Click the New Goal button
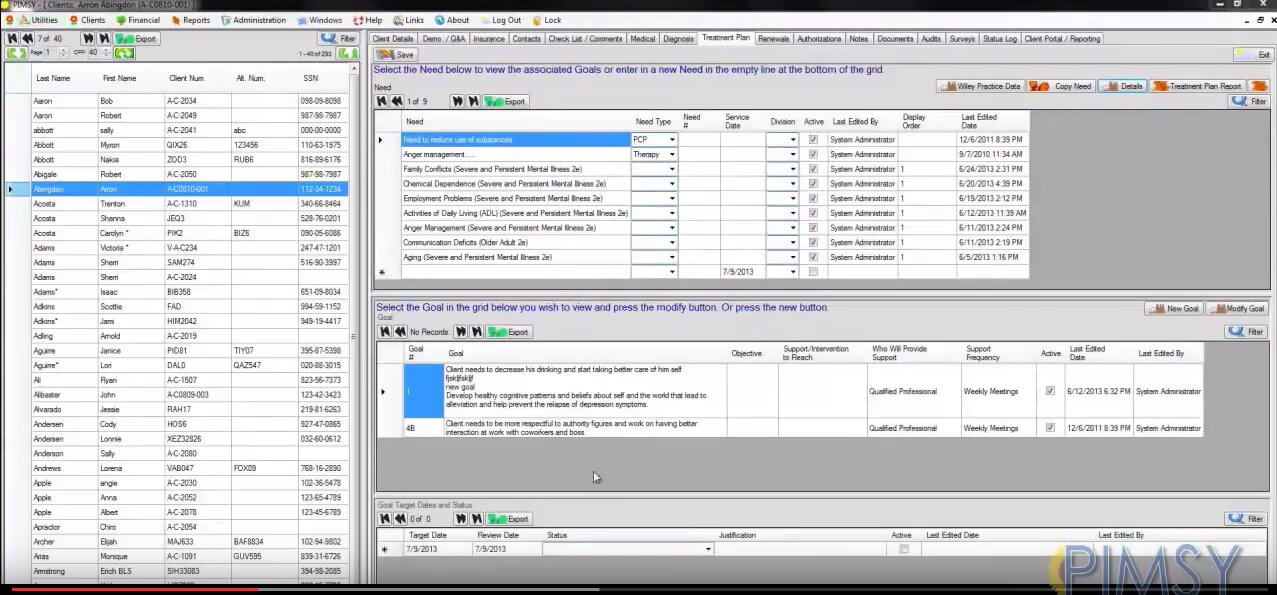Screen dimensions: 1277x595 (x=1173, y=309)
